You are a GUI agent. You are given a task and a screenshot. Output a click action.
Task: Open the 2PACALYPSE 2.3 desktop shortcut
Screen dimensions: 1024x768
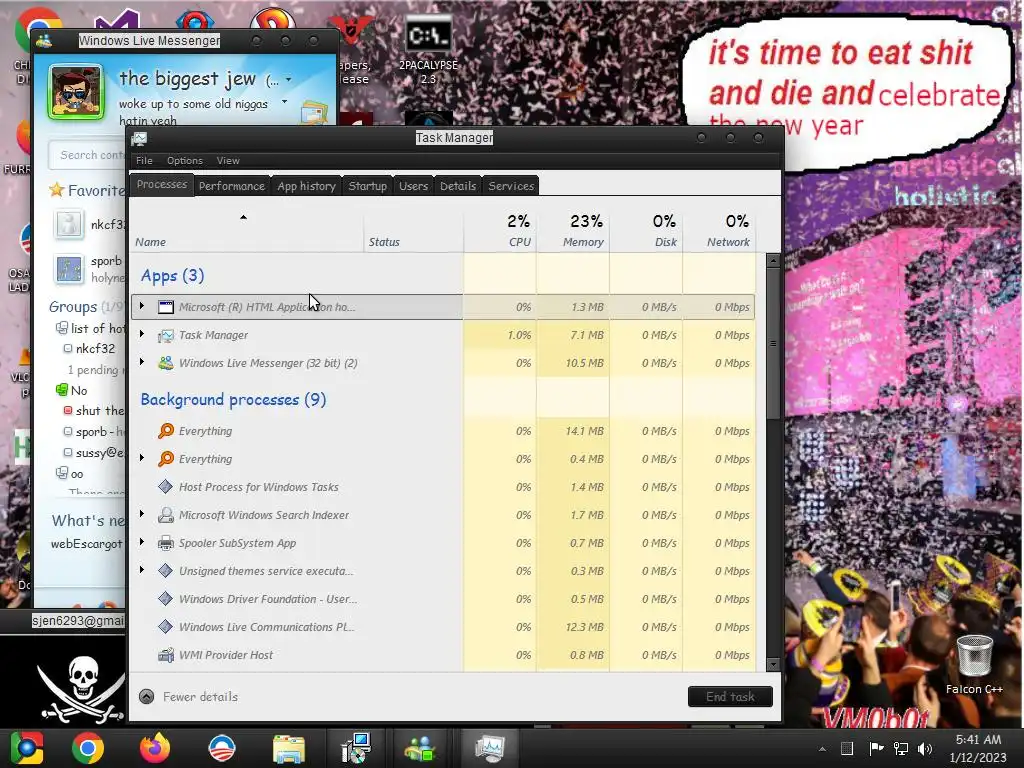click(x=428, y=51)
